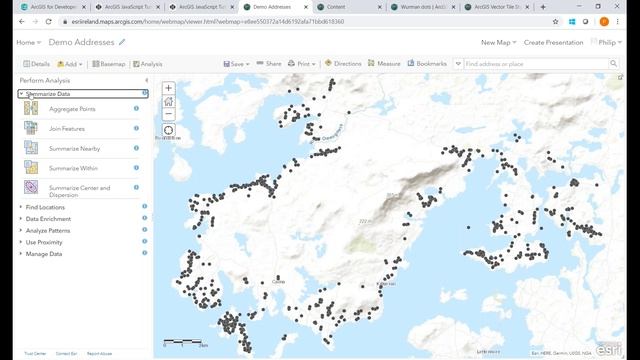Screen dimensions: 640x360
Task: Click the browser address bar URL
Action: 208,22
